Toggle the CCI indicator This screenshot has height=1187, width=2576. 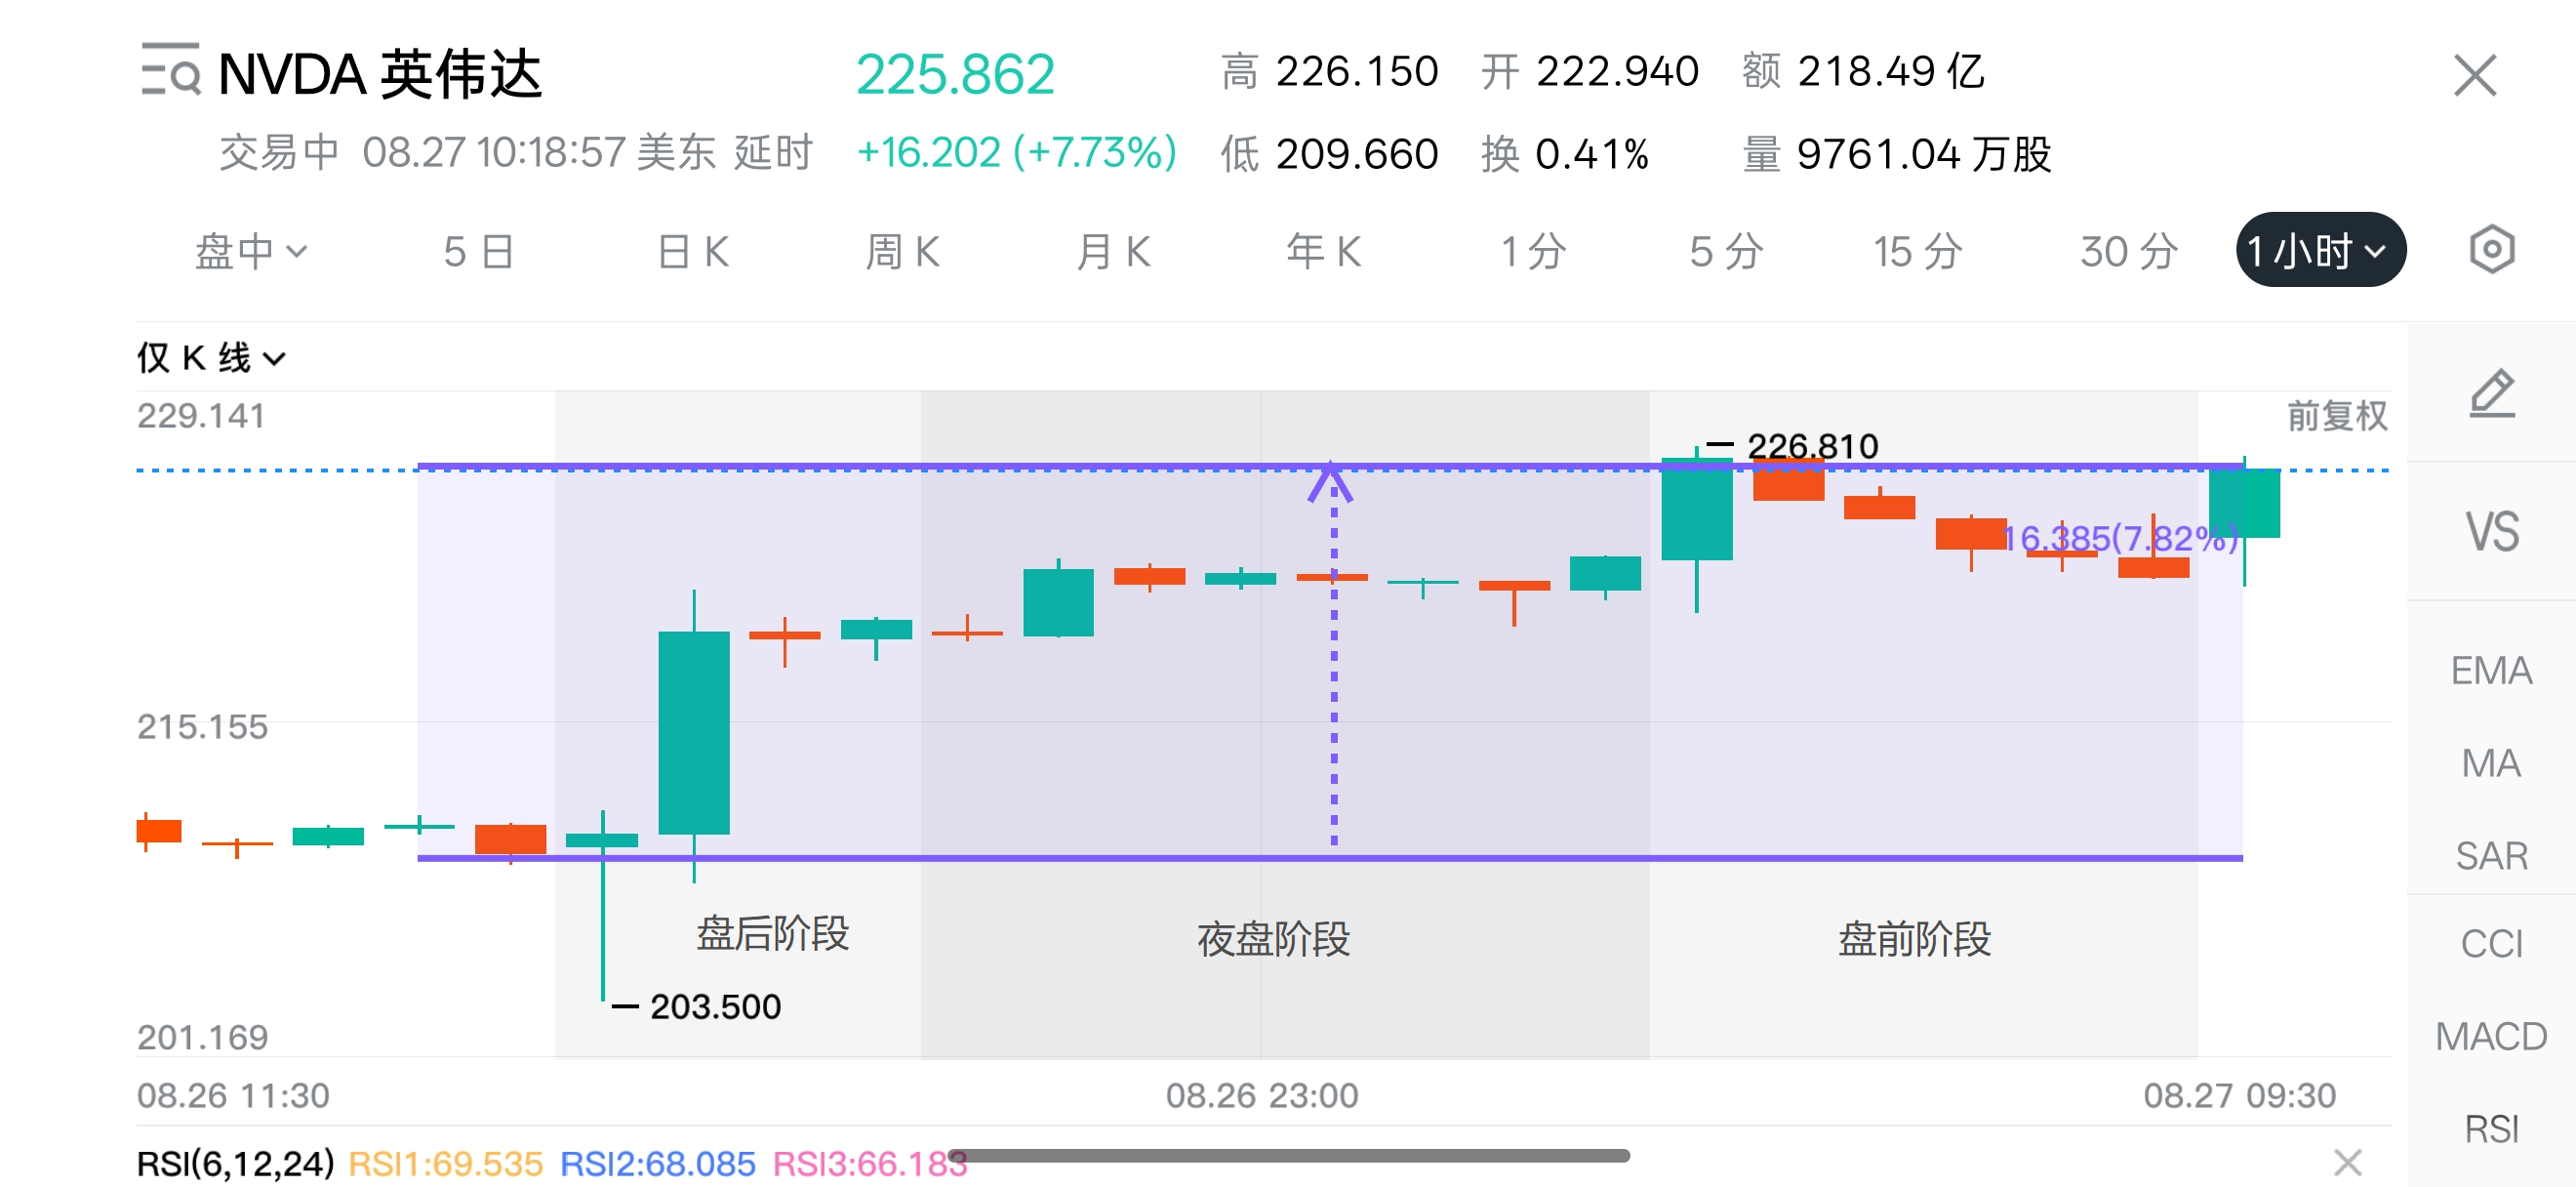pos(2491,943)
